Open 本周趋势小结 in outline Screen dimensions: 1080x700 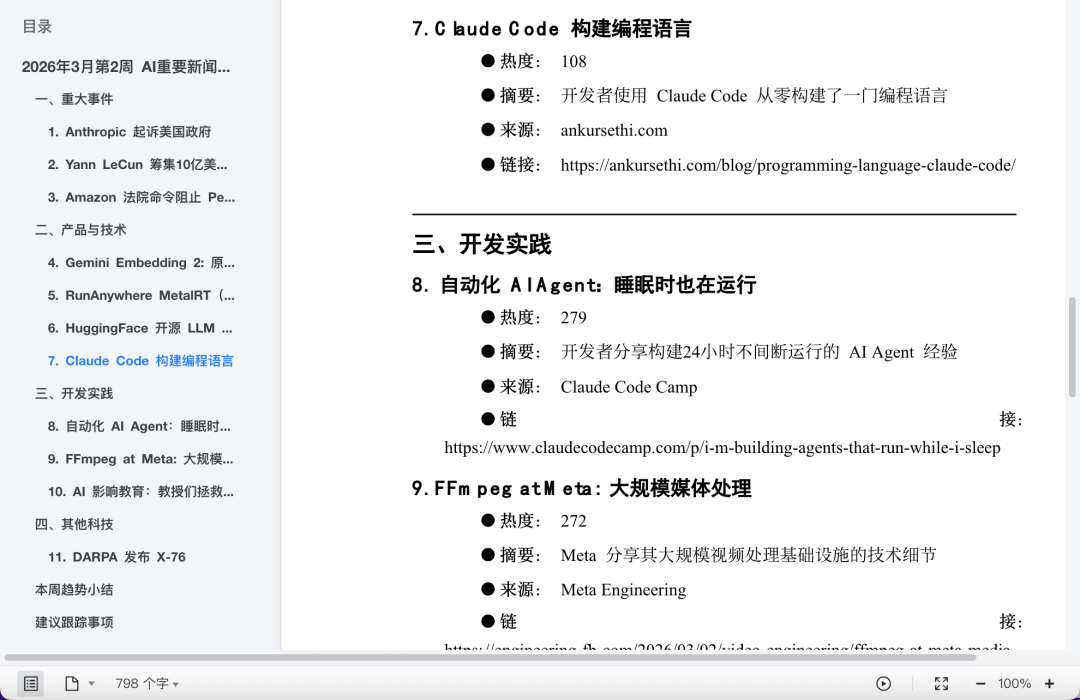(74, 590)
